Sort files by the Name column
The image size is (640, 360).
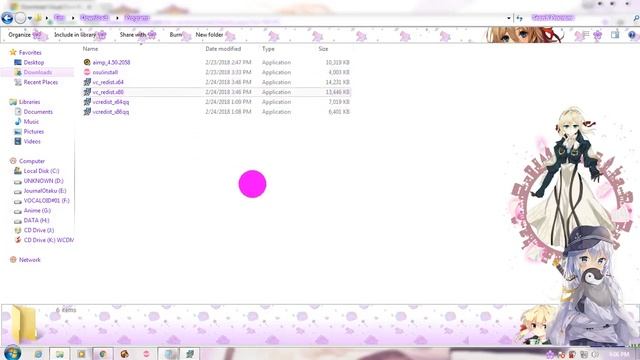91,49
